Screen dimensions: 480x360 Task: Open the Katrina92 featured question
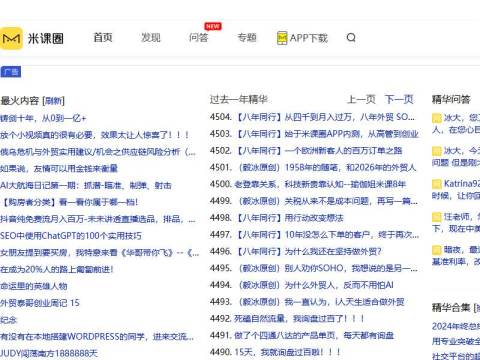click(456, 190)
